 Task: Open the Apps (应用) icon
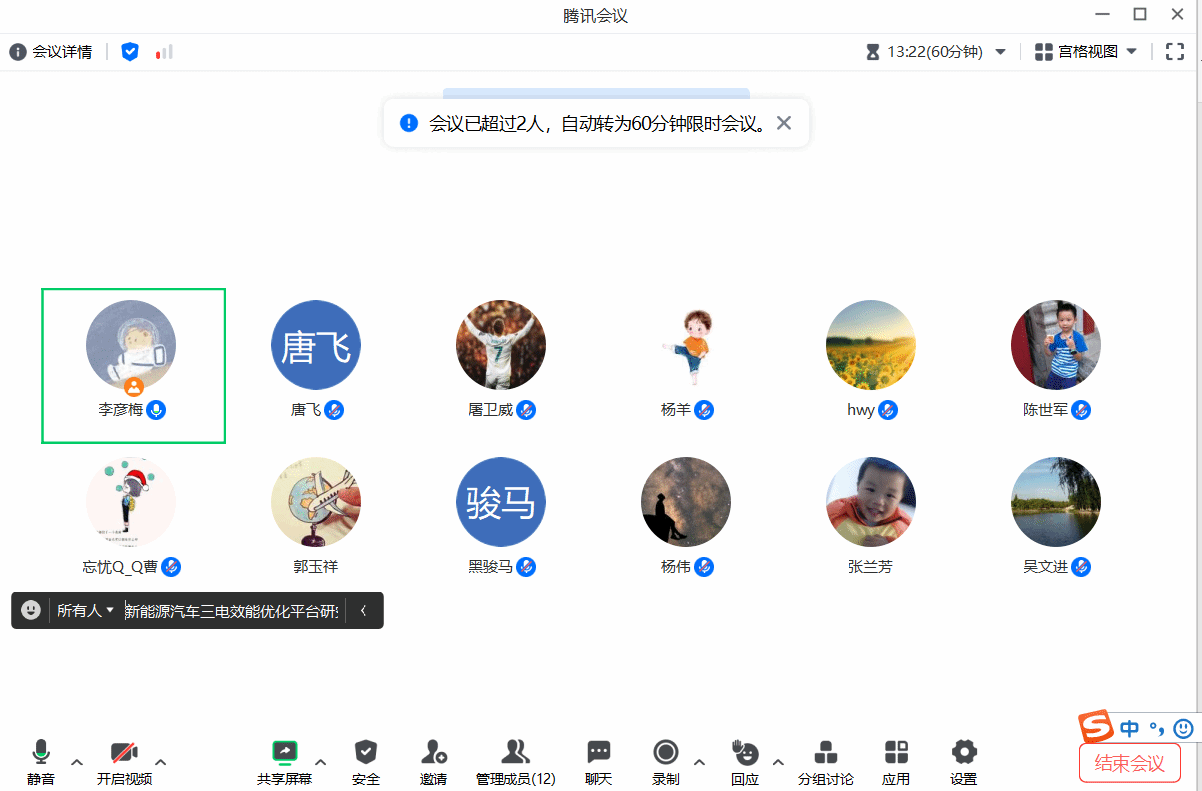pos(896,753)
